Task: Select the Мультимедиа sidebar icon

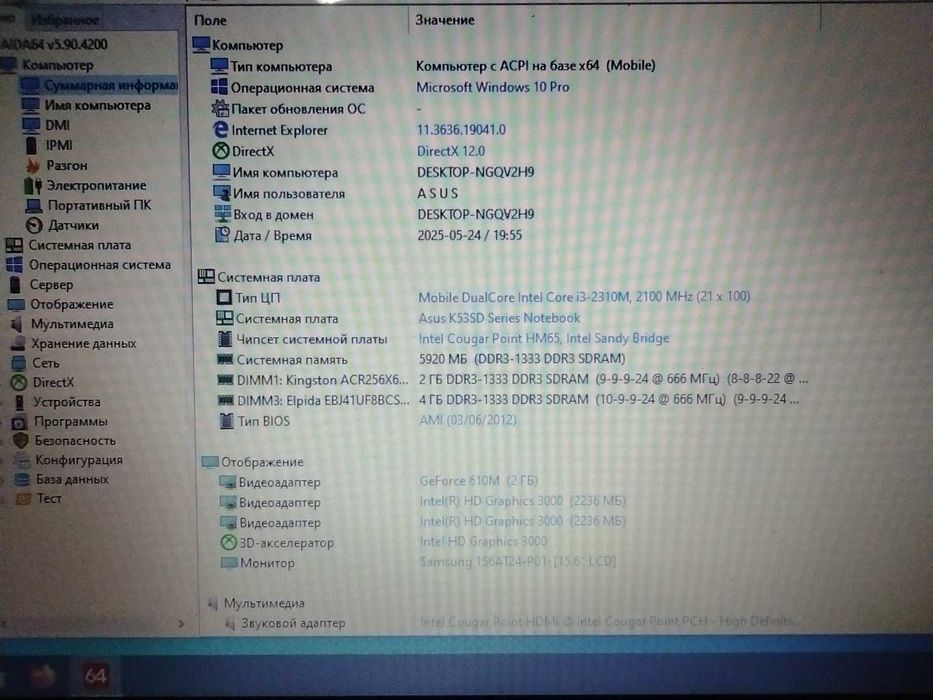Action: pyautogui.click(x=17, y=324)
